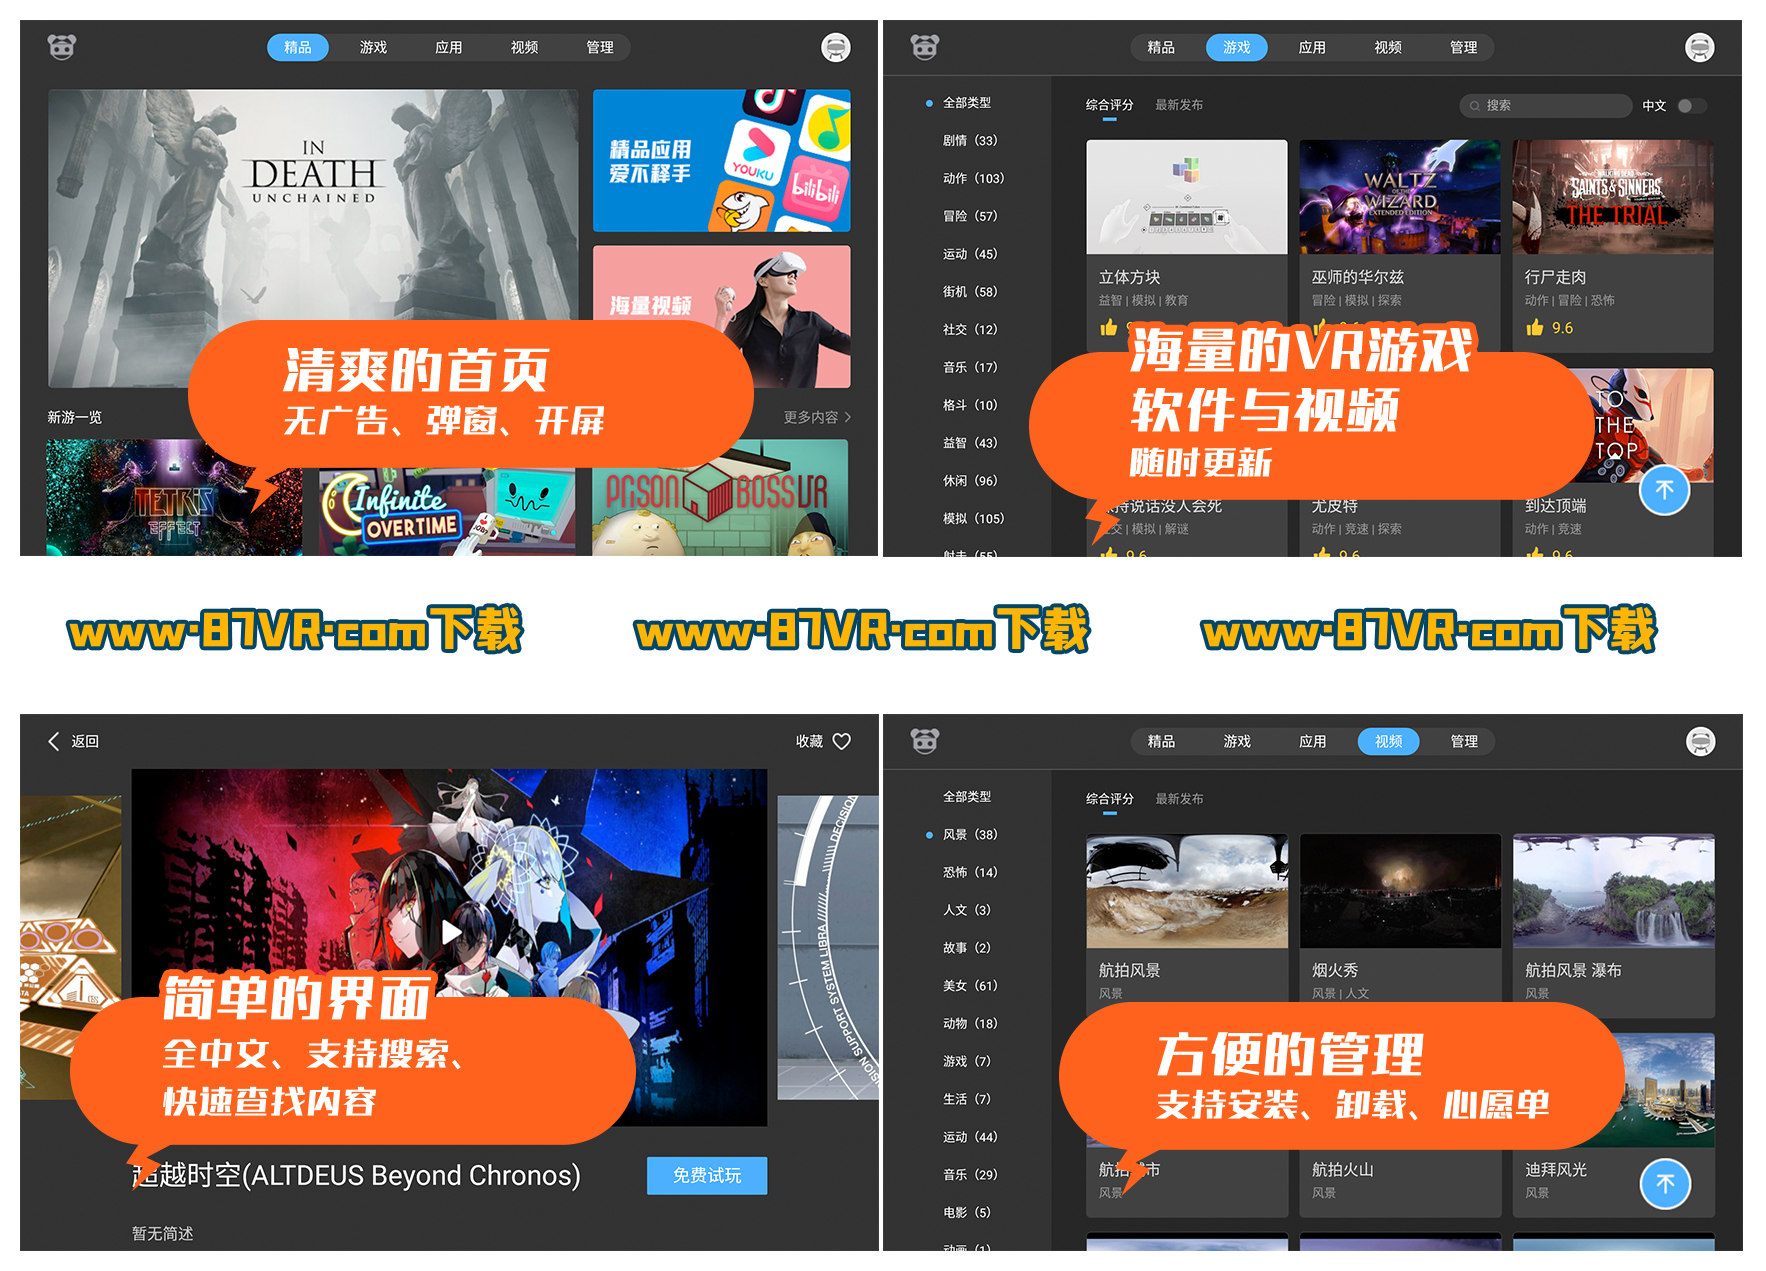Toggle the 中文 language switch on the games screen
The width and height of the screenshot is (1766, 1271).
click(1692, 106)
